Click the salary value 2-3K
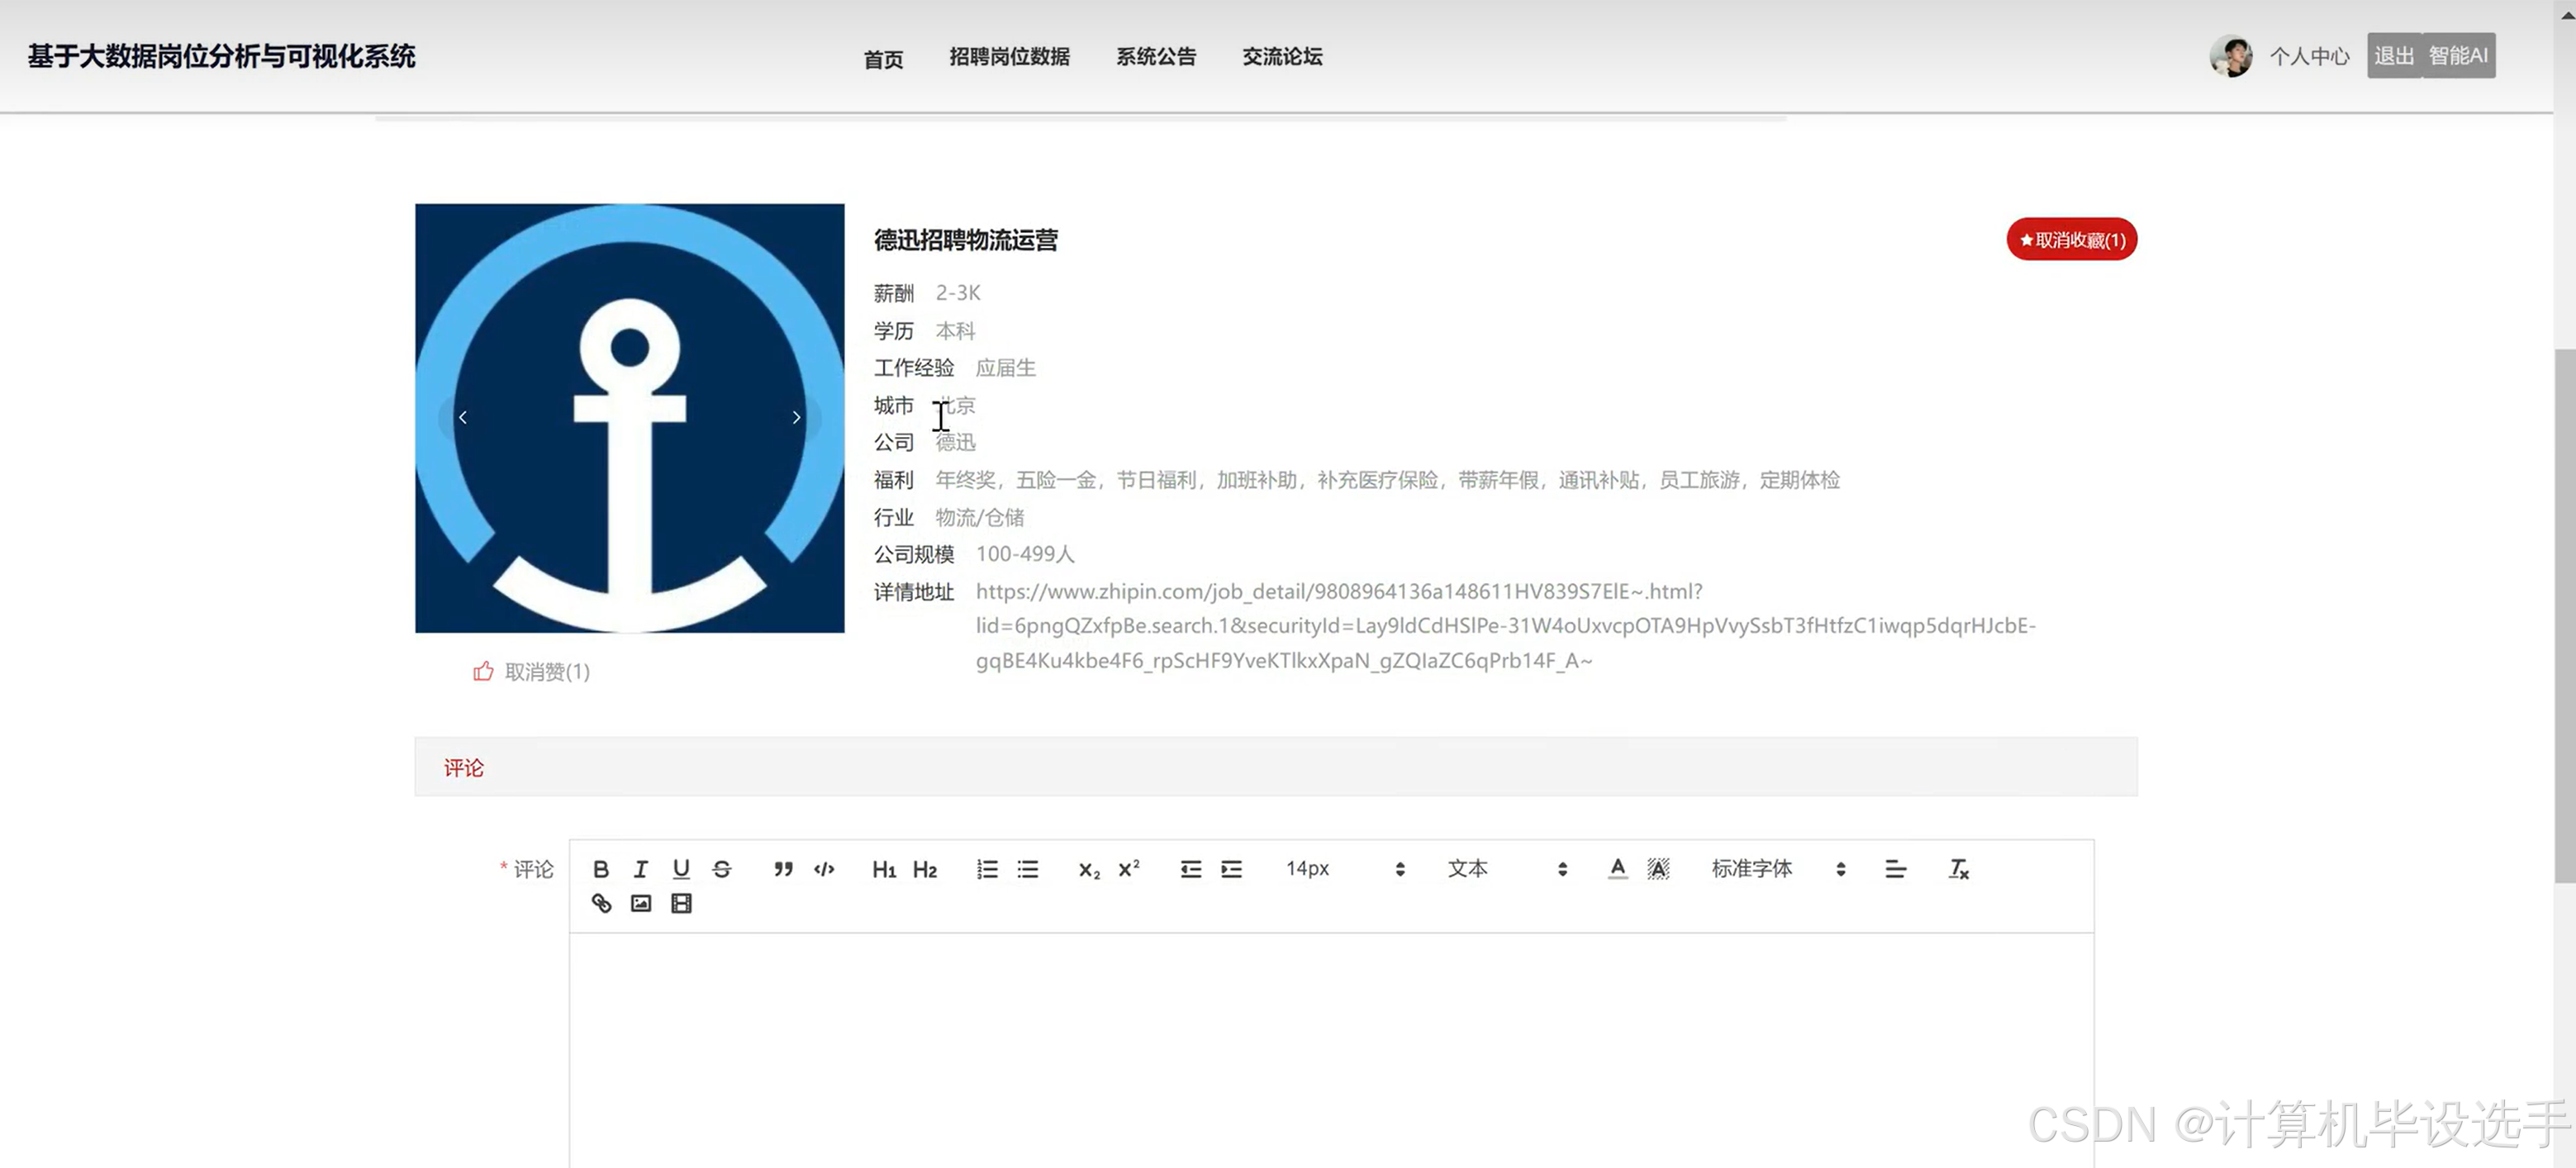The image size is (2576, 1168). [957, 293]
